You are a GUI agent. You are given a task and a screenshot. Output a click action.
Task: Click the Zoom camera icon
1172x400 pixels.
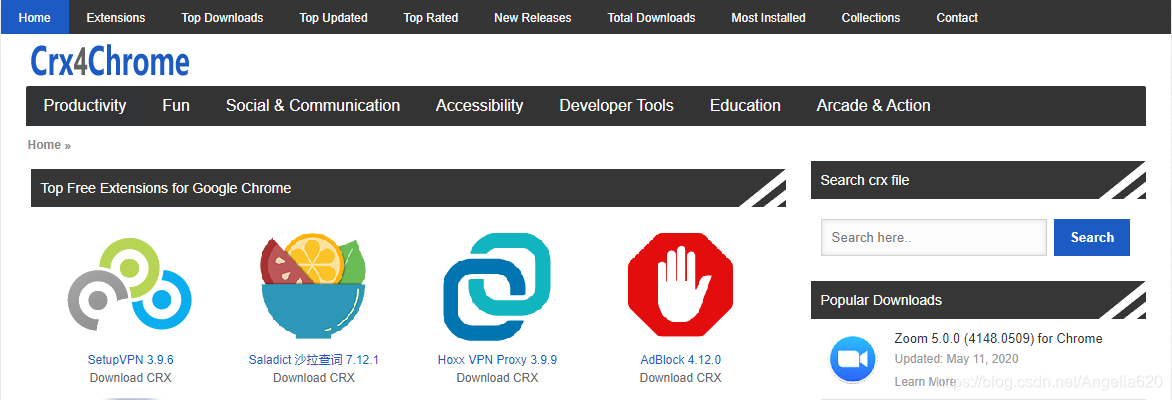tap(853, 359)
